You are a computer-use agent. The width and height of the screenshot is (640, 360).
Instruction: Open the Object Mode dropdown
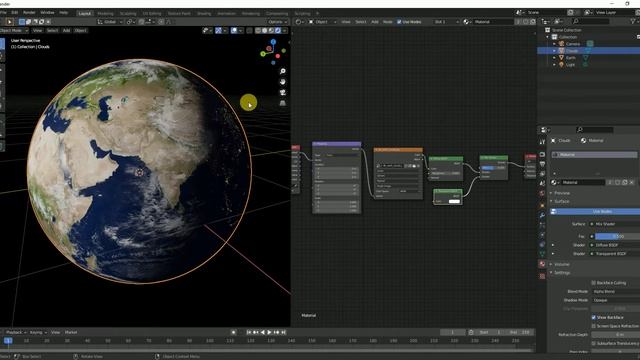(x=13, y=31)
